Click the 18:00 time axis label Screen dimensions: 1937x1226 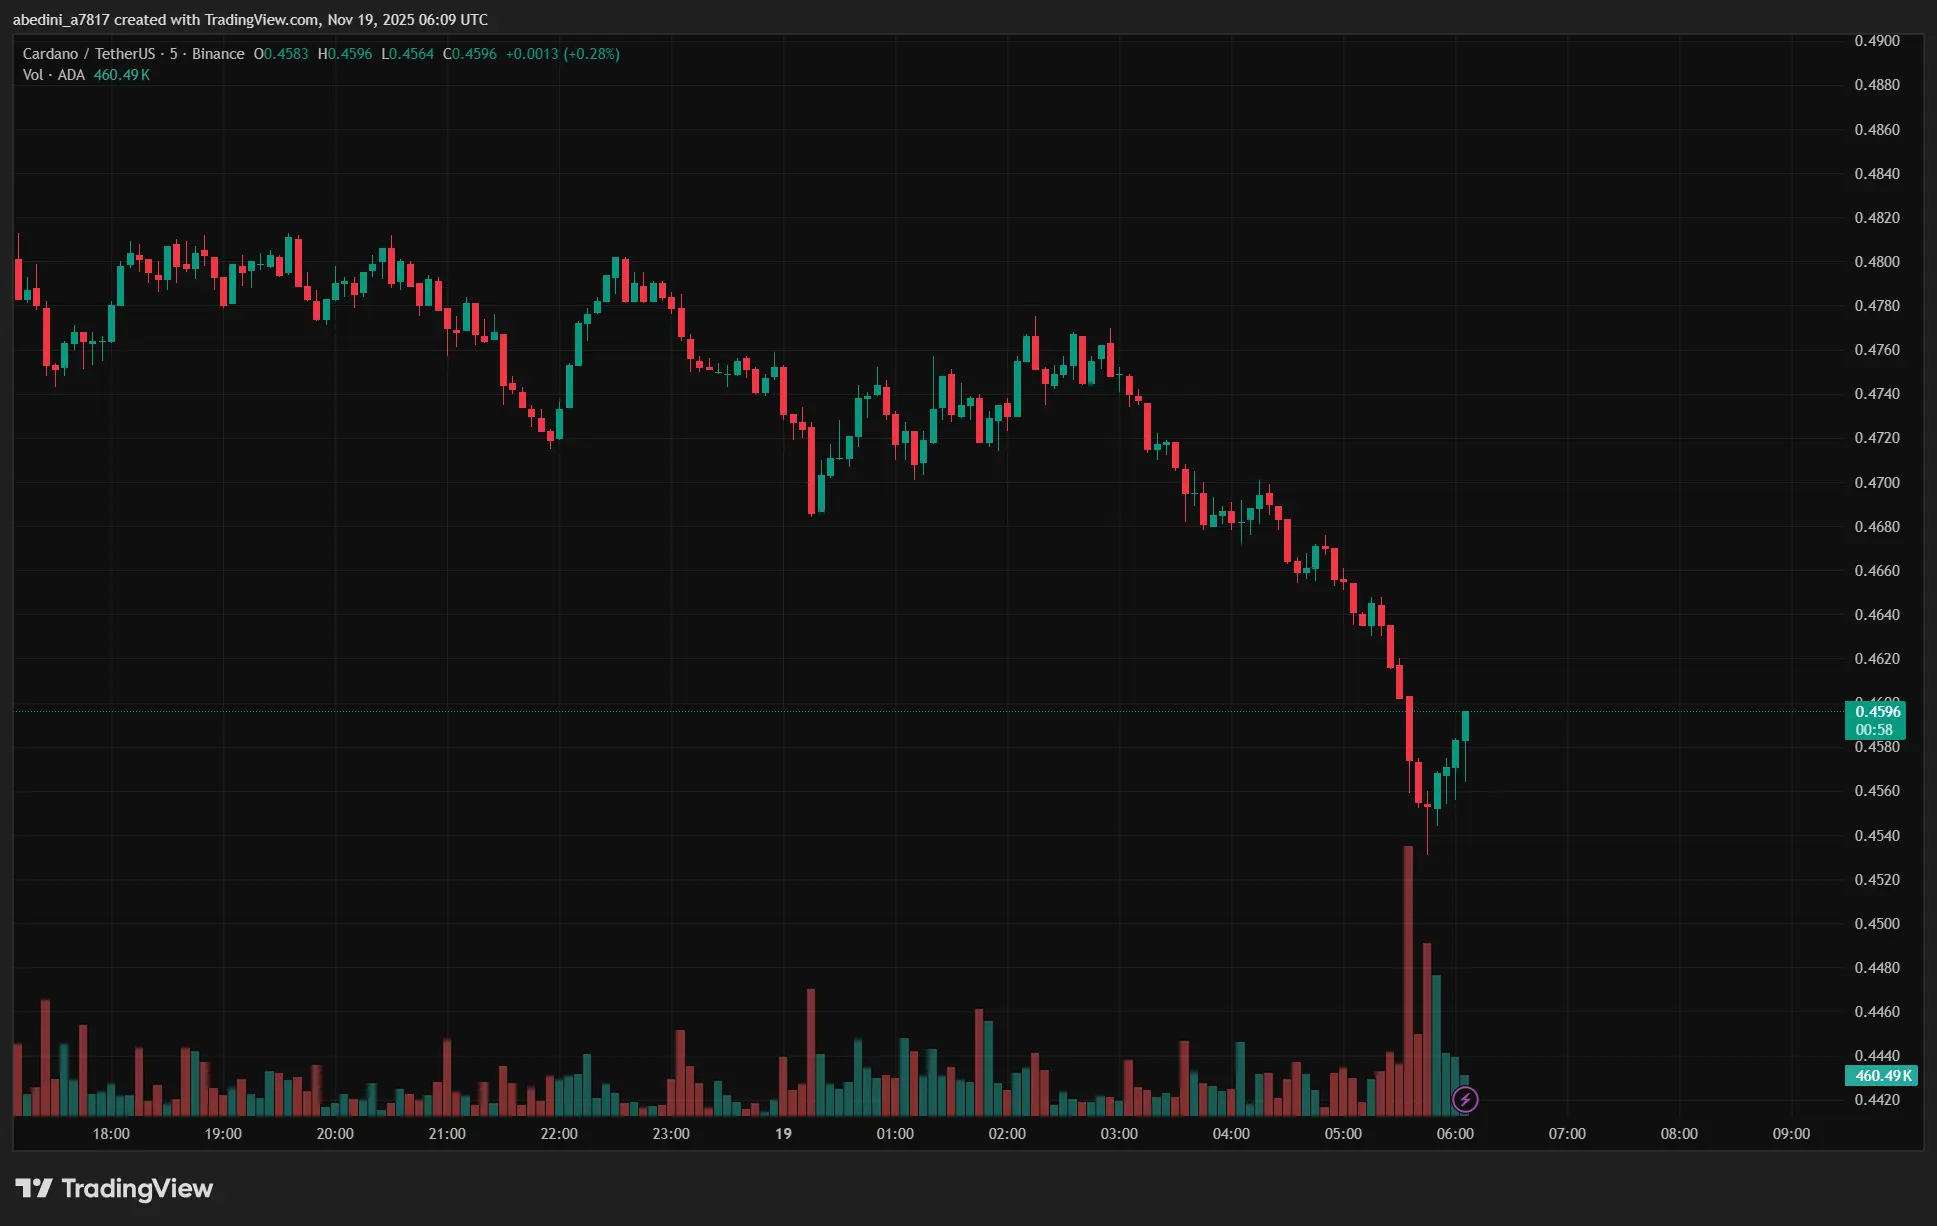click(x=111, y=1133)
